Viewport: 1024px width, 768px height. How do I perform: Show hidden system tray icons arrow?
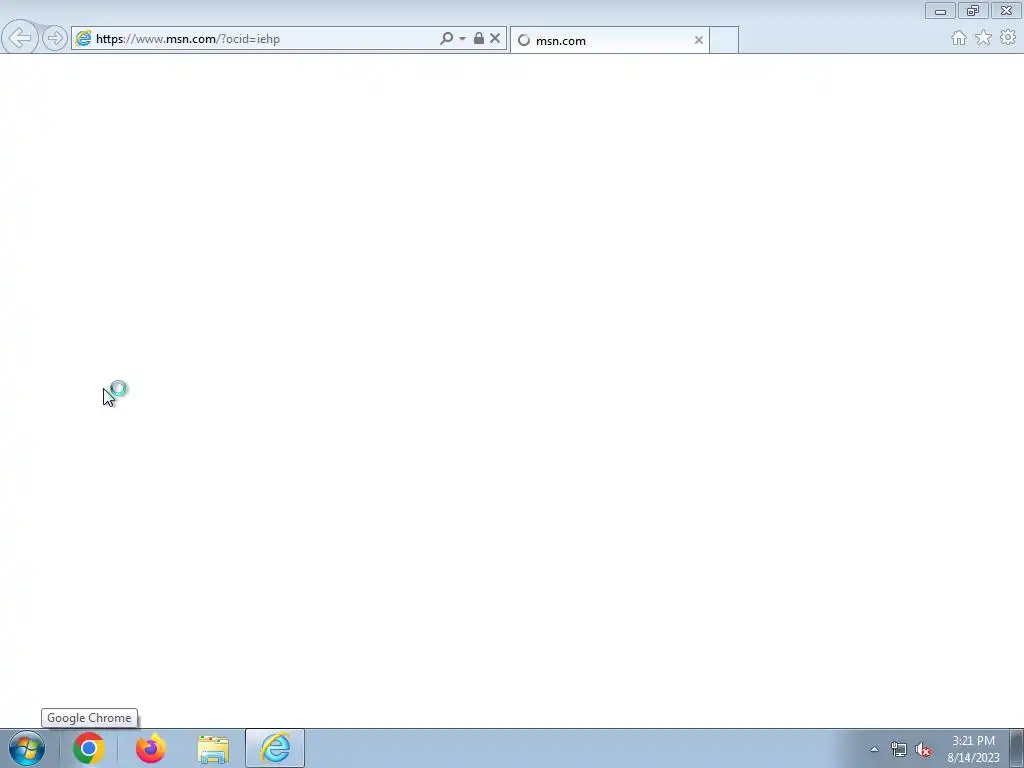pyautogui.click(x=874, y=749)
